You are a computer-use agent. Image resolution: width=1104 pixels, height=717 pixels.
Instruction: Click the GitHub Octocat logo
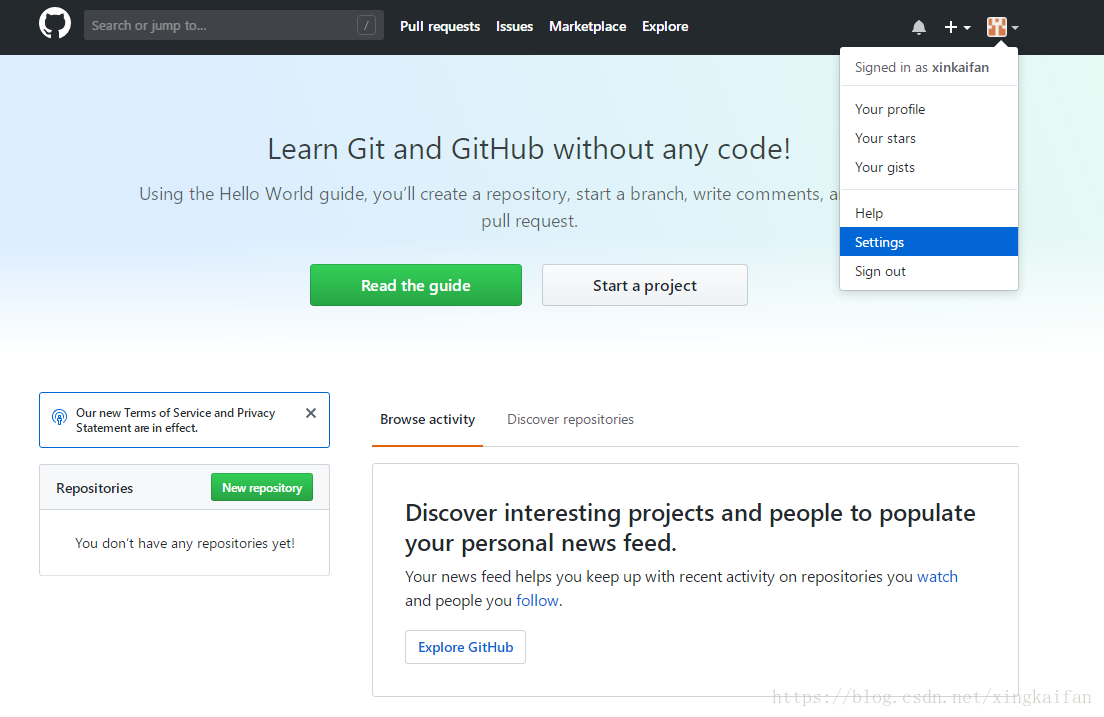(55, 24)
